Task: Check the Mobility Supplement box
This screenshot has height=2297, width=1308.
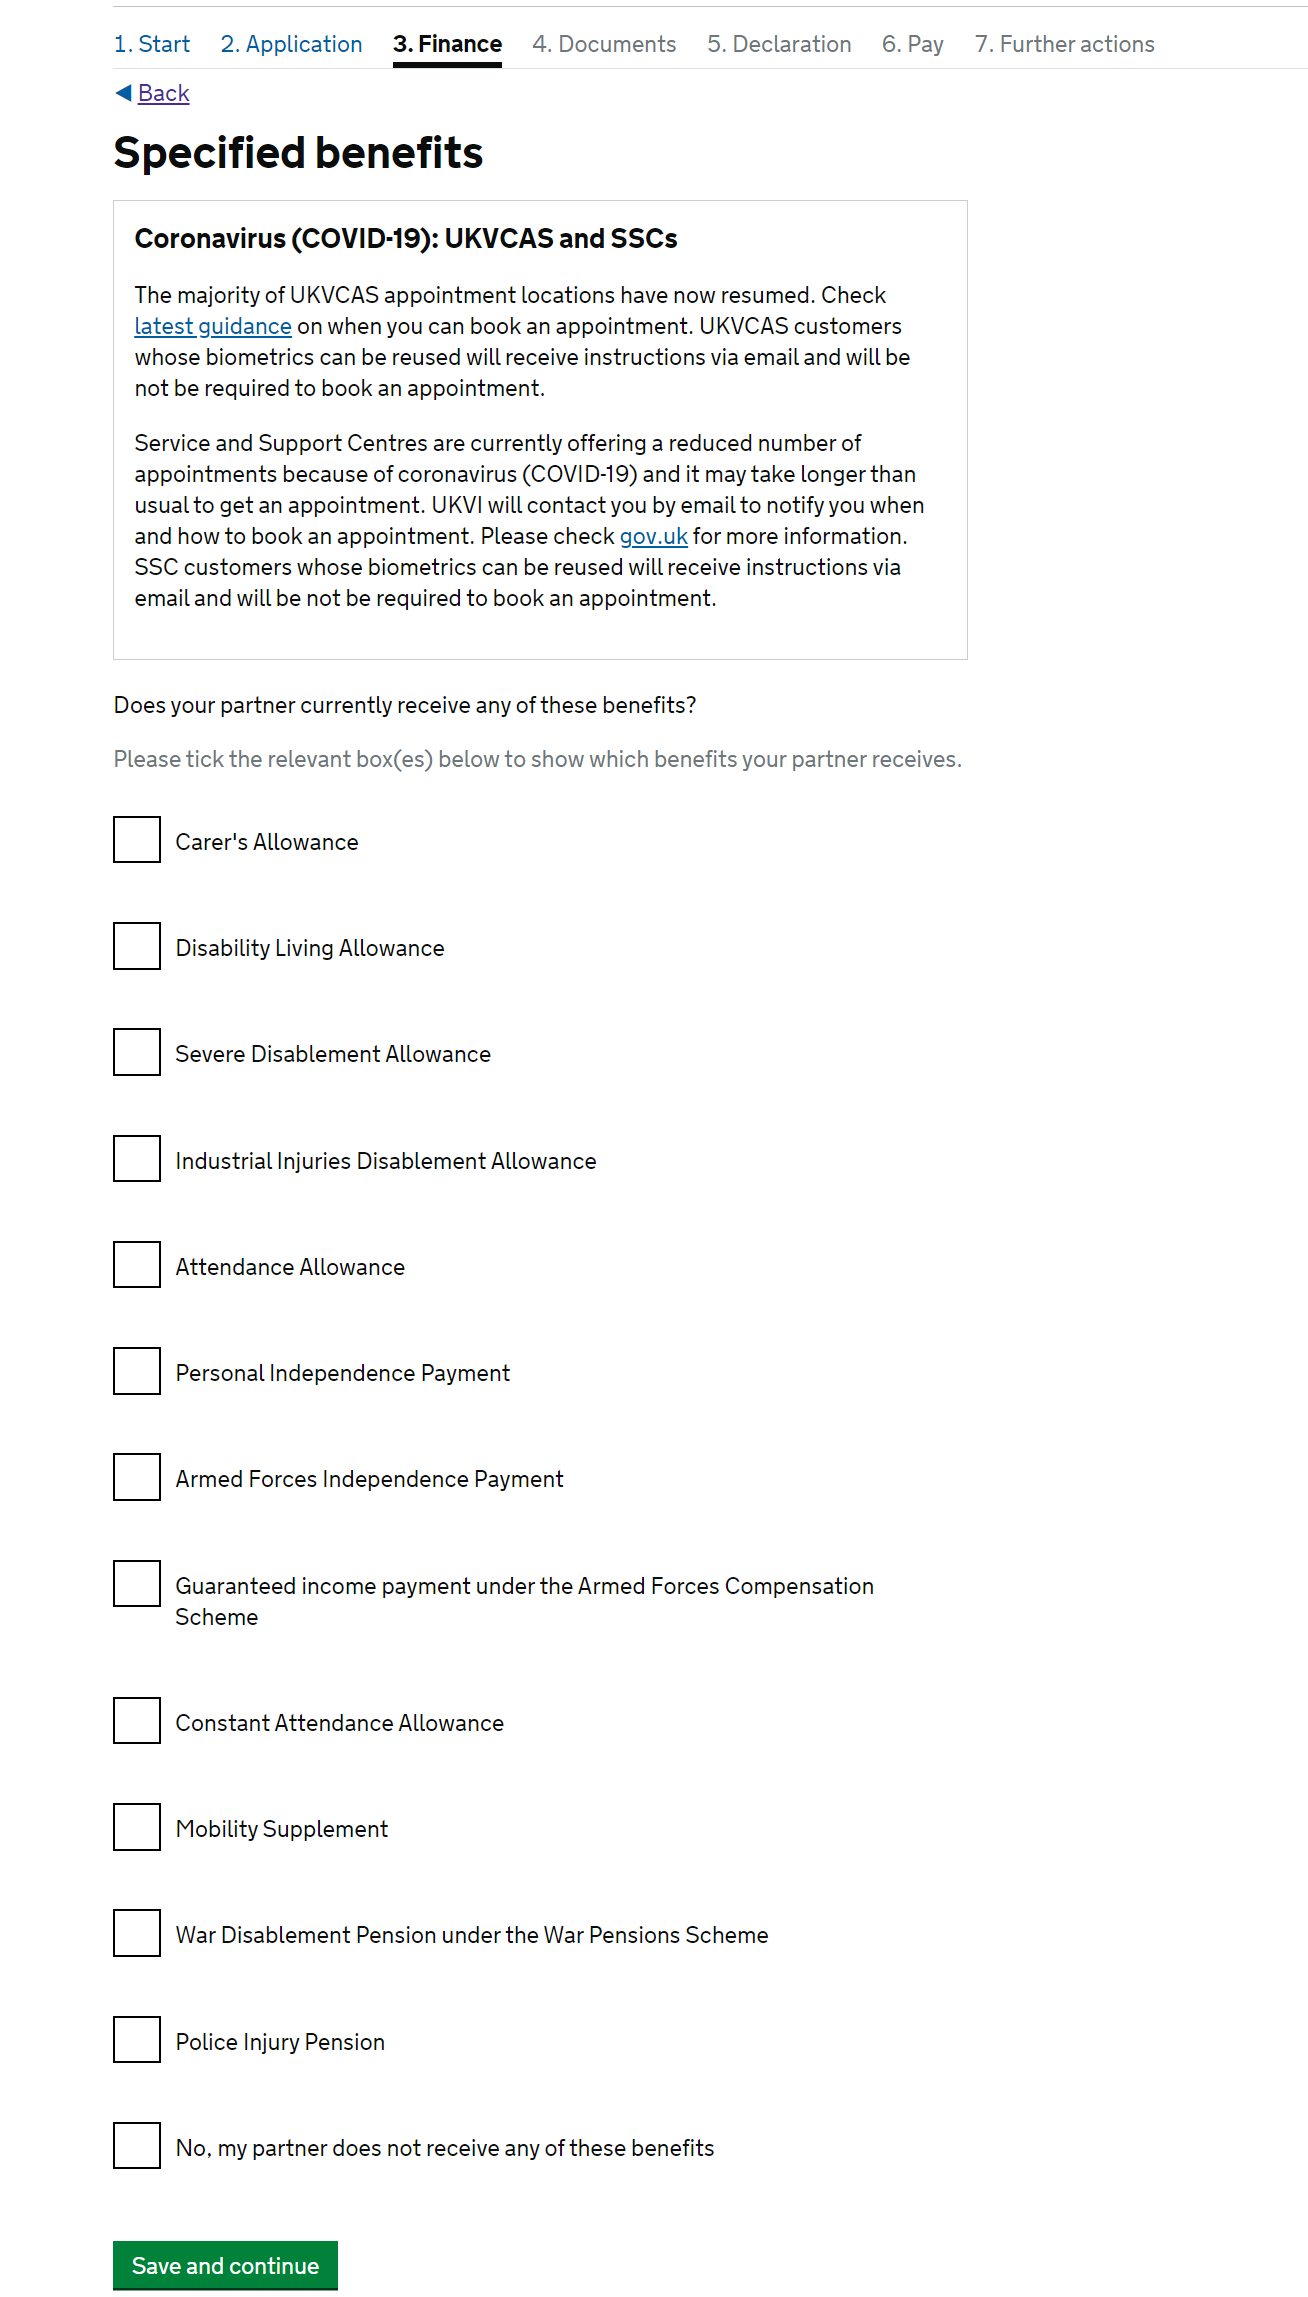Action: 137,1827
